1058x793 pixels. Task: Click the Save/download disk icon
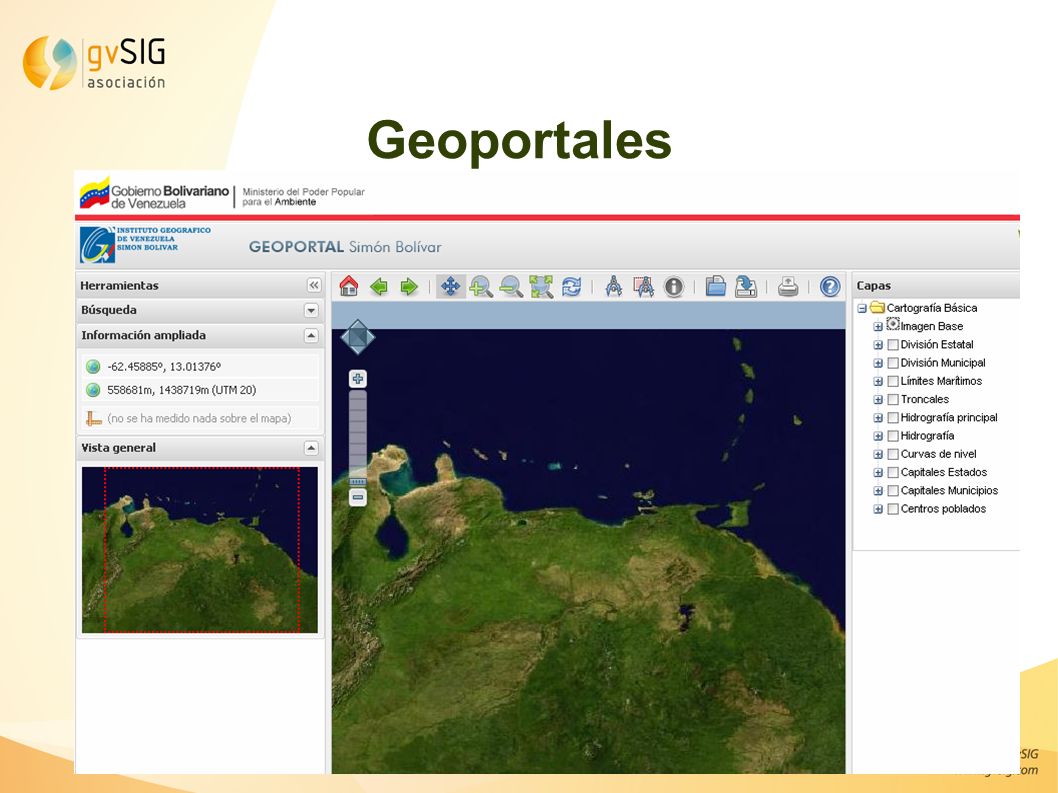pyautogui.click(x=746, y=286)
